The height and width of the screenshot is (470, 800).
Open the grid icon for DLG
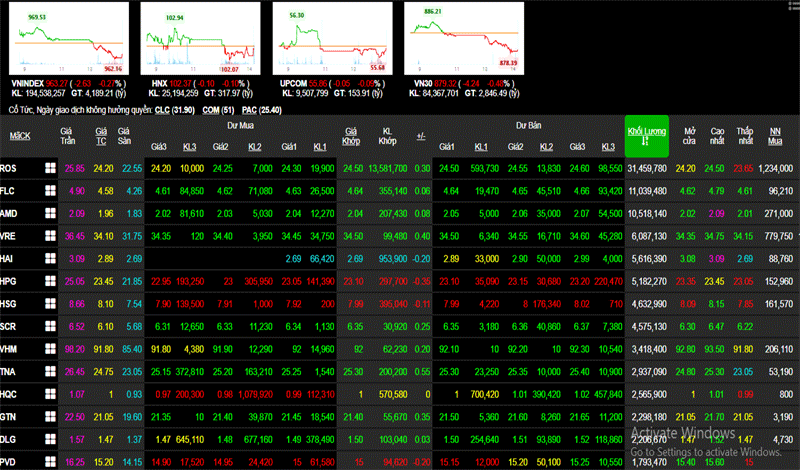click(x=50, y=439)
